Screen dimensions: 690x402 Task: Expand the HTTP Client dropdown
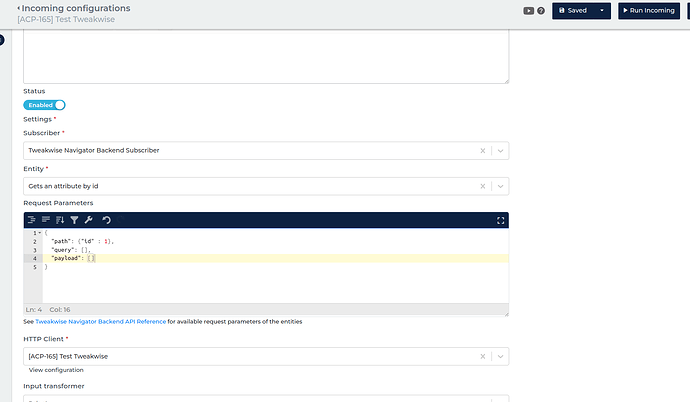[x=500, y=356]
